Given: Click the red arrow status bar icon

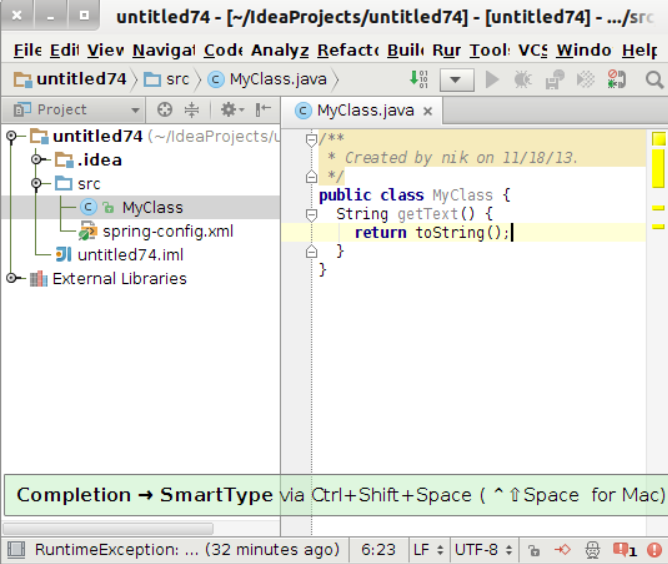Looking at the screenshot, I should pyautogui.click(x=562, y=550).
